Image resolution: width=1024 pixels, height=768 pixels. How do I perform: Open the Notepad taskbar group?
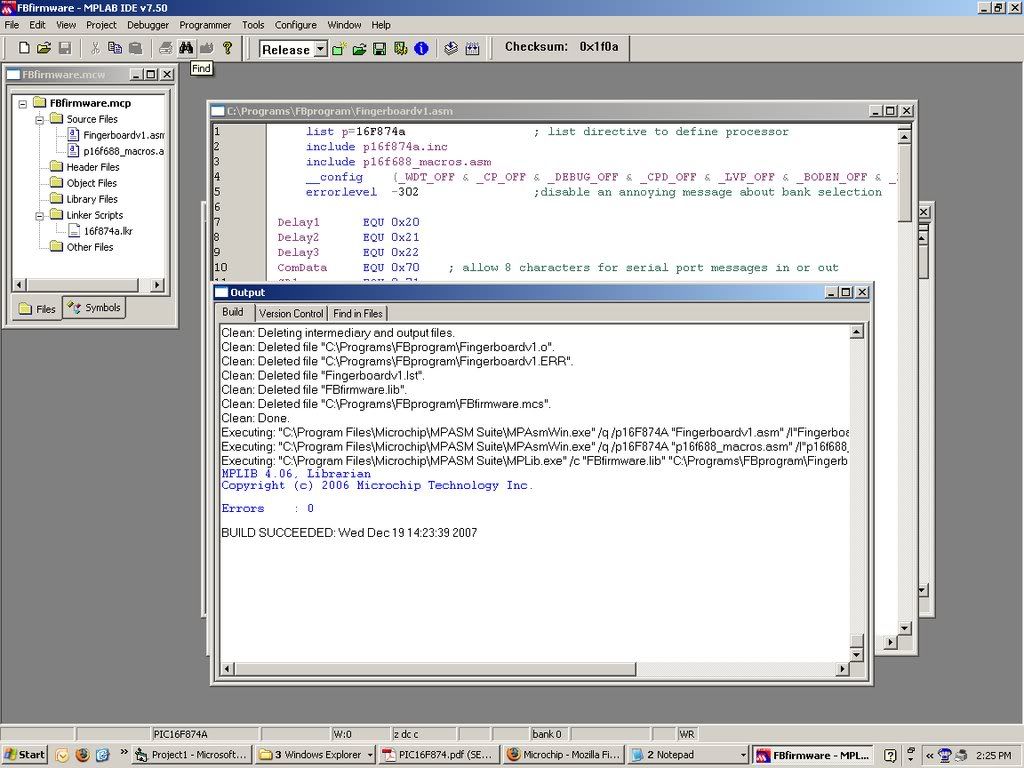[688, 755]
